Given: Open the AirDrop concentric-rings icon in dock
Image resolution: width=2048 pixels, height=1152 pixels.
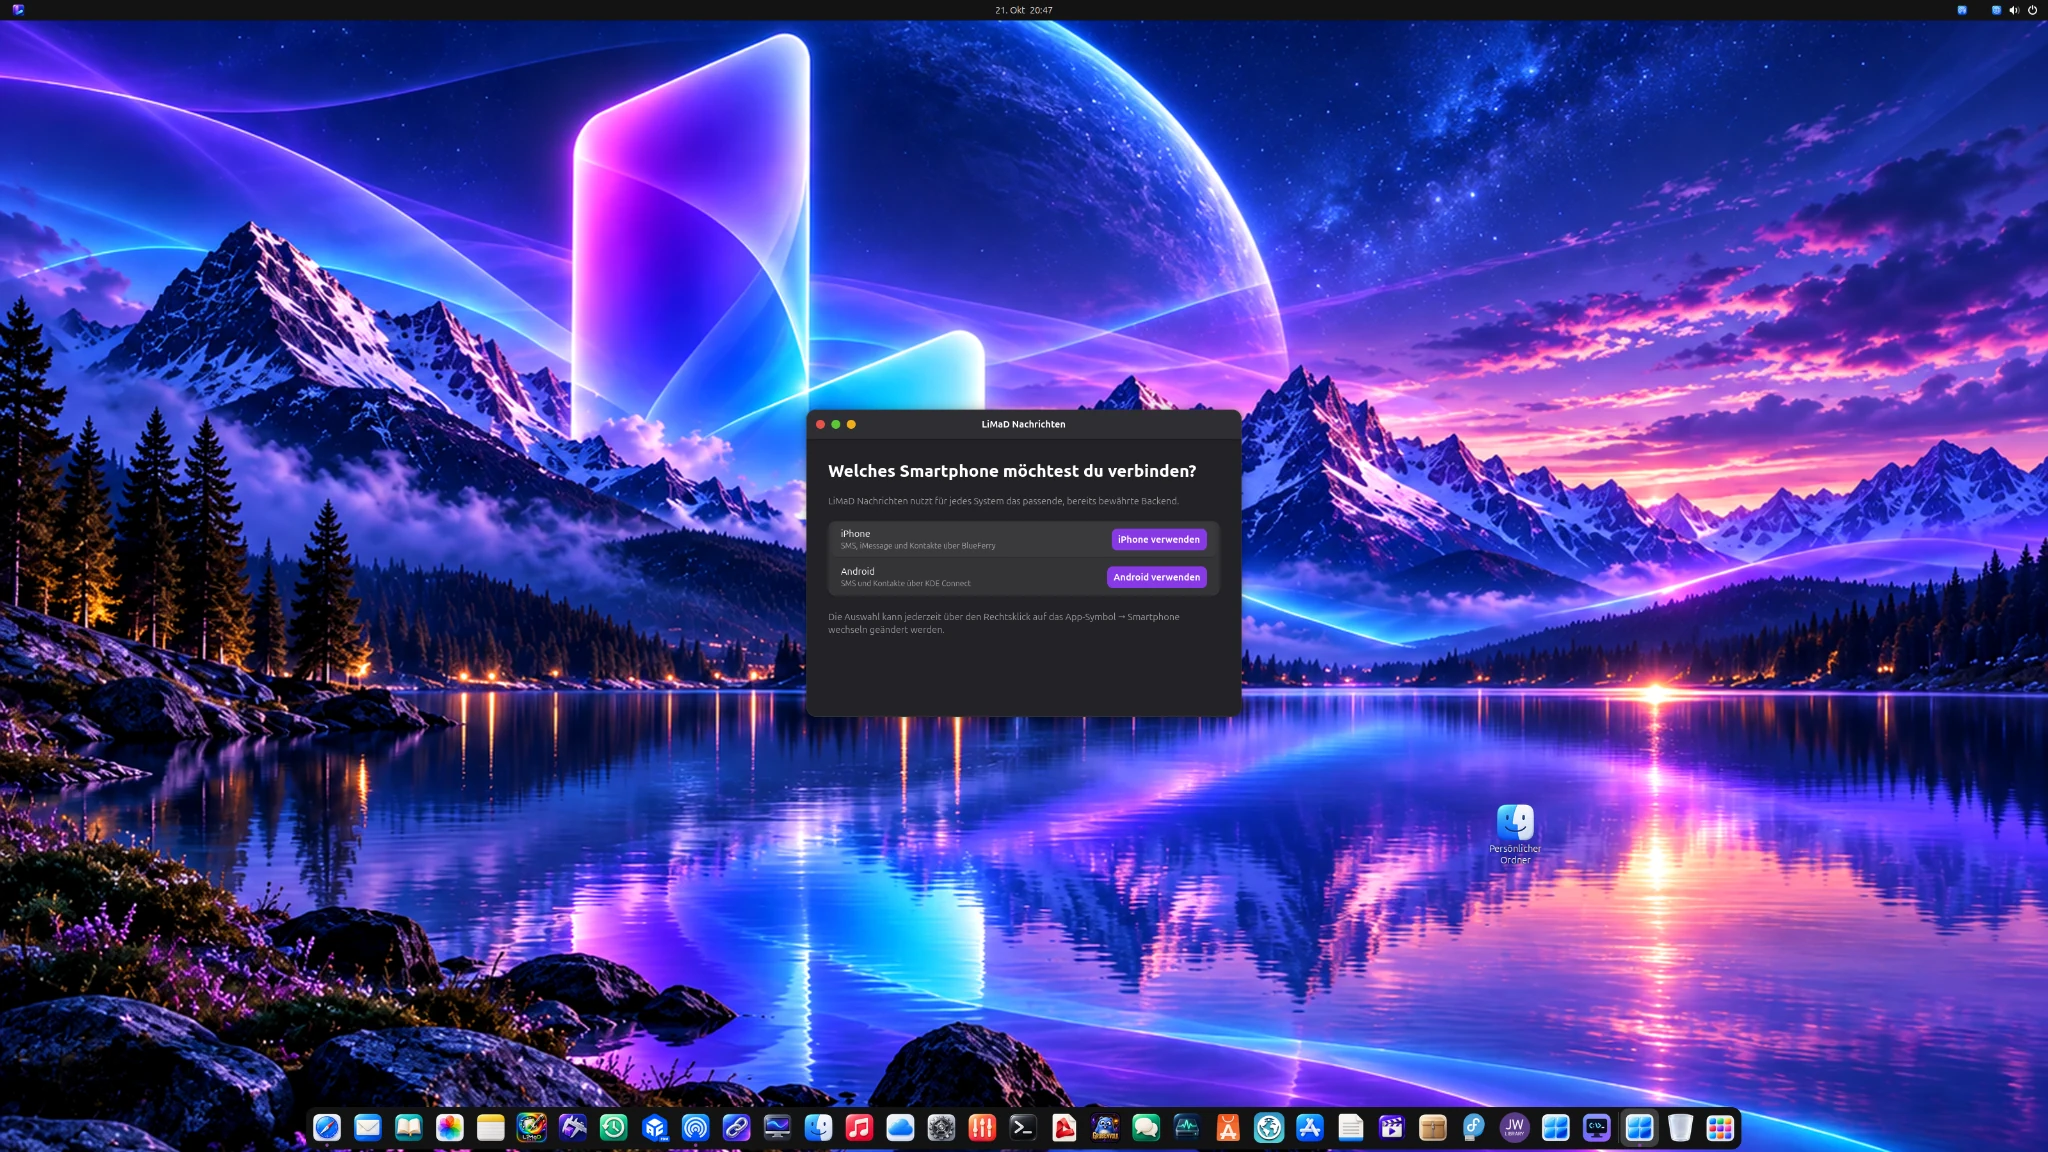Looking at the screenshot, I should tap(696, 1128).
